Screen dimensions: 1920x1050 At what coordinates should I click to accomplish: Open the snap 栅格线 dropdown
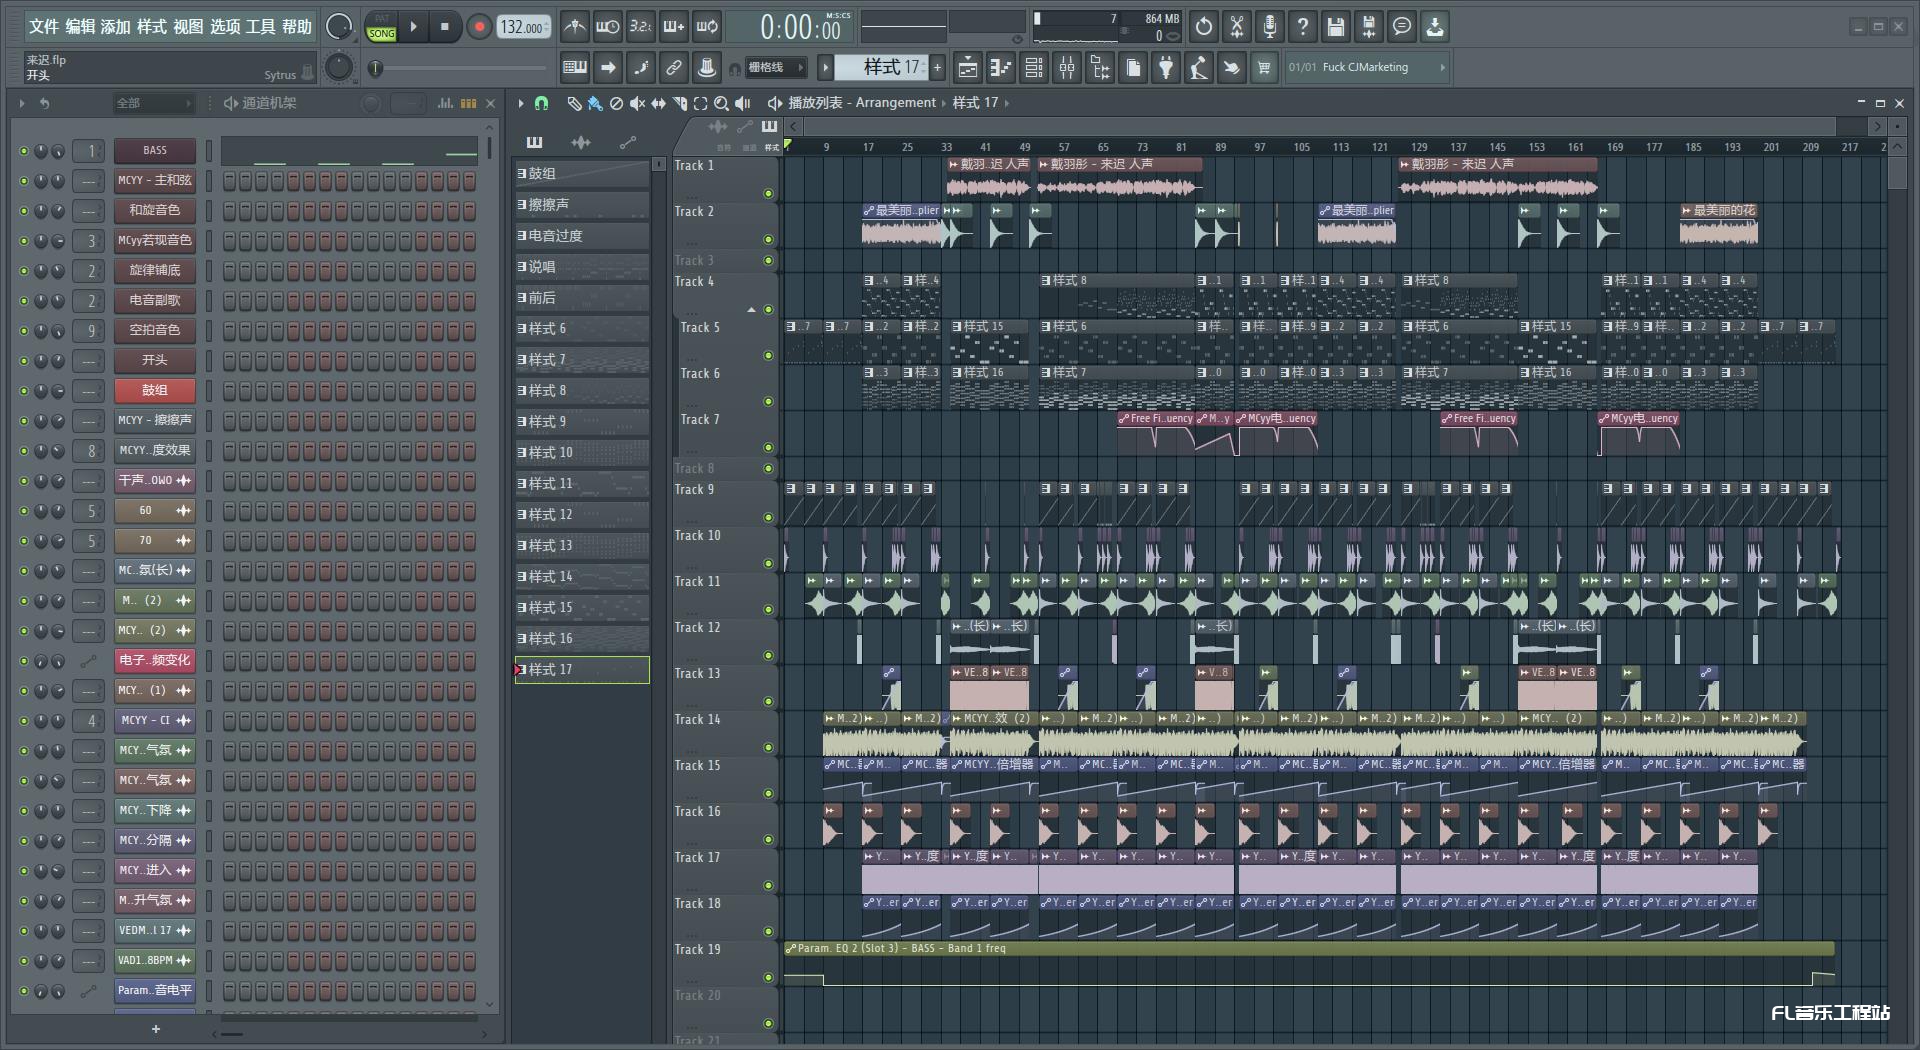774,68
